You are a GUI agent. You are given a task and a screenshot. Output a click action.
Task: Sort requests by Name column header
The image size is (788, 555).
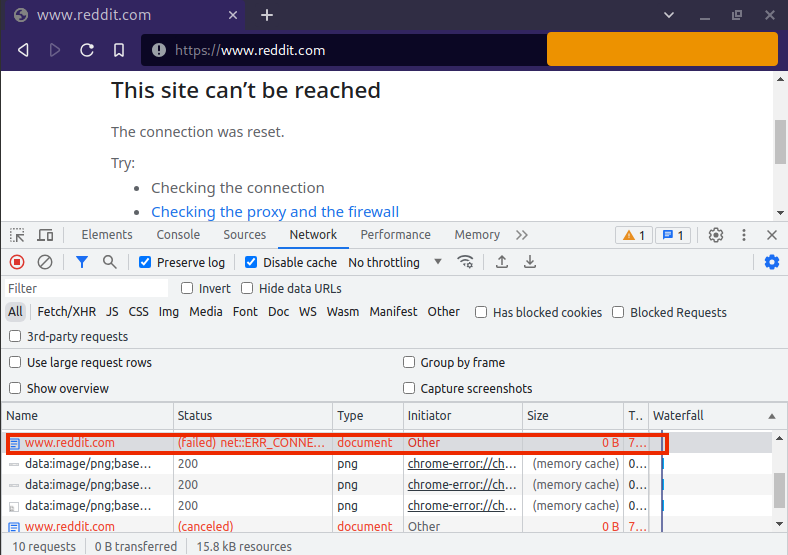pos(87,415)
